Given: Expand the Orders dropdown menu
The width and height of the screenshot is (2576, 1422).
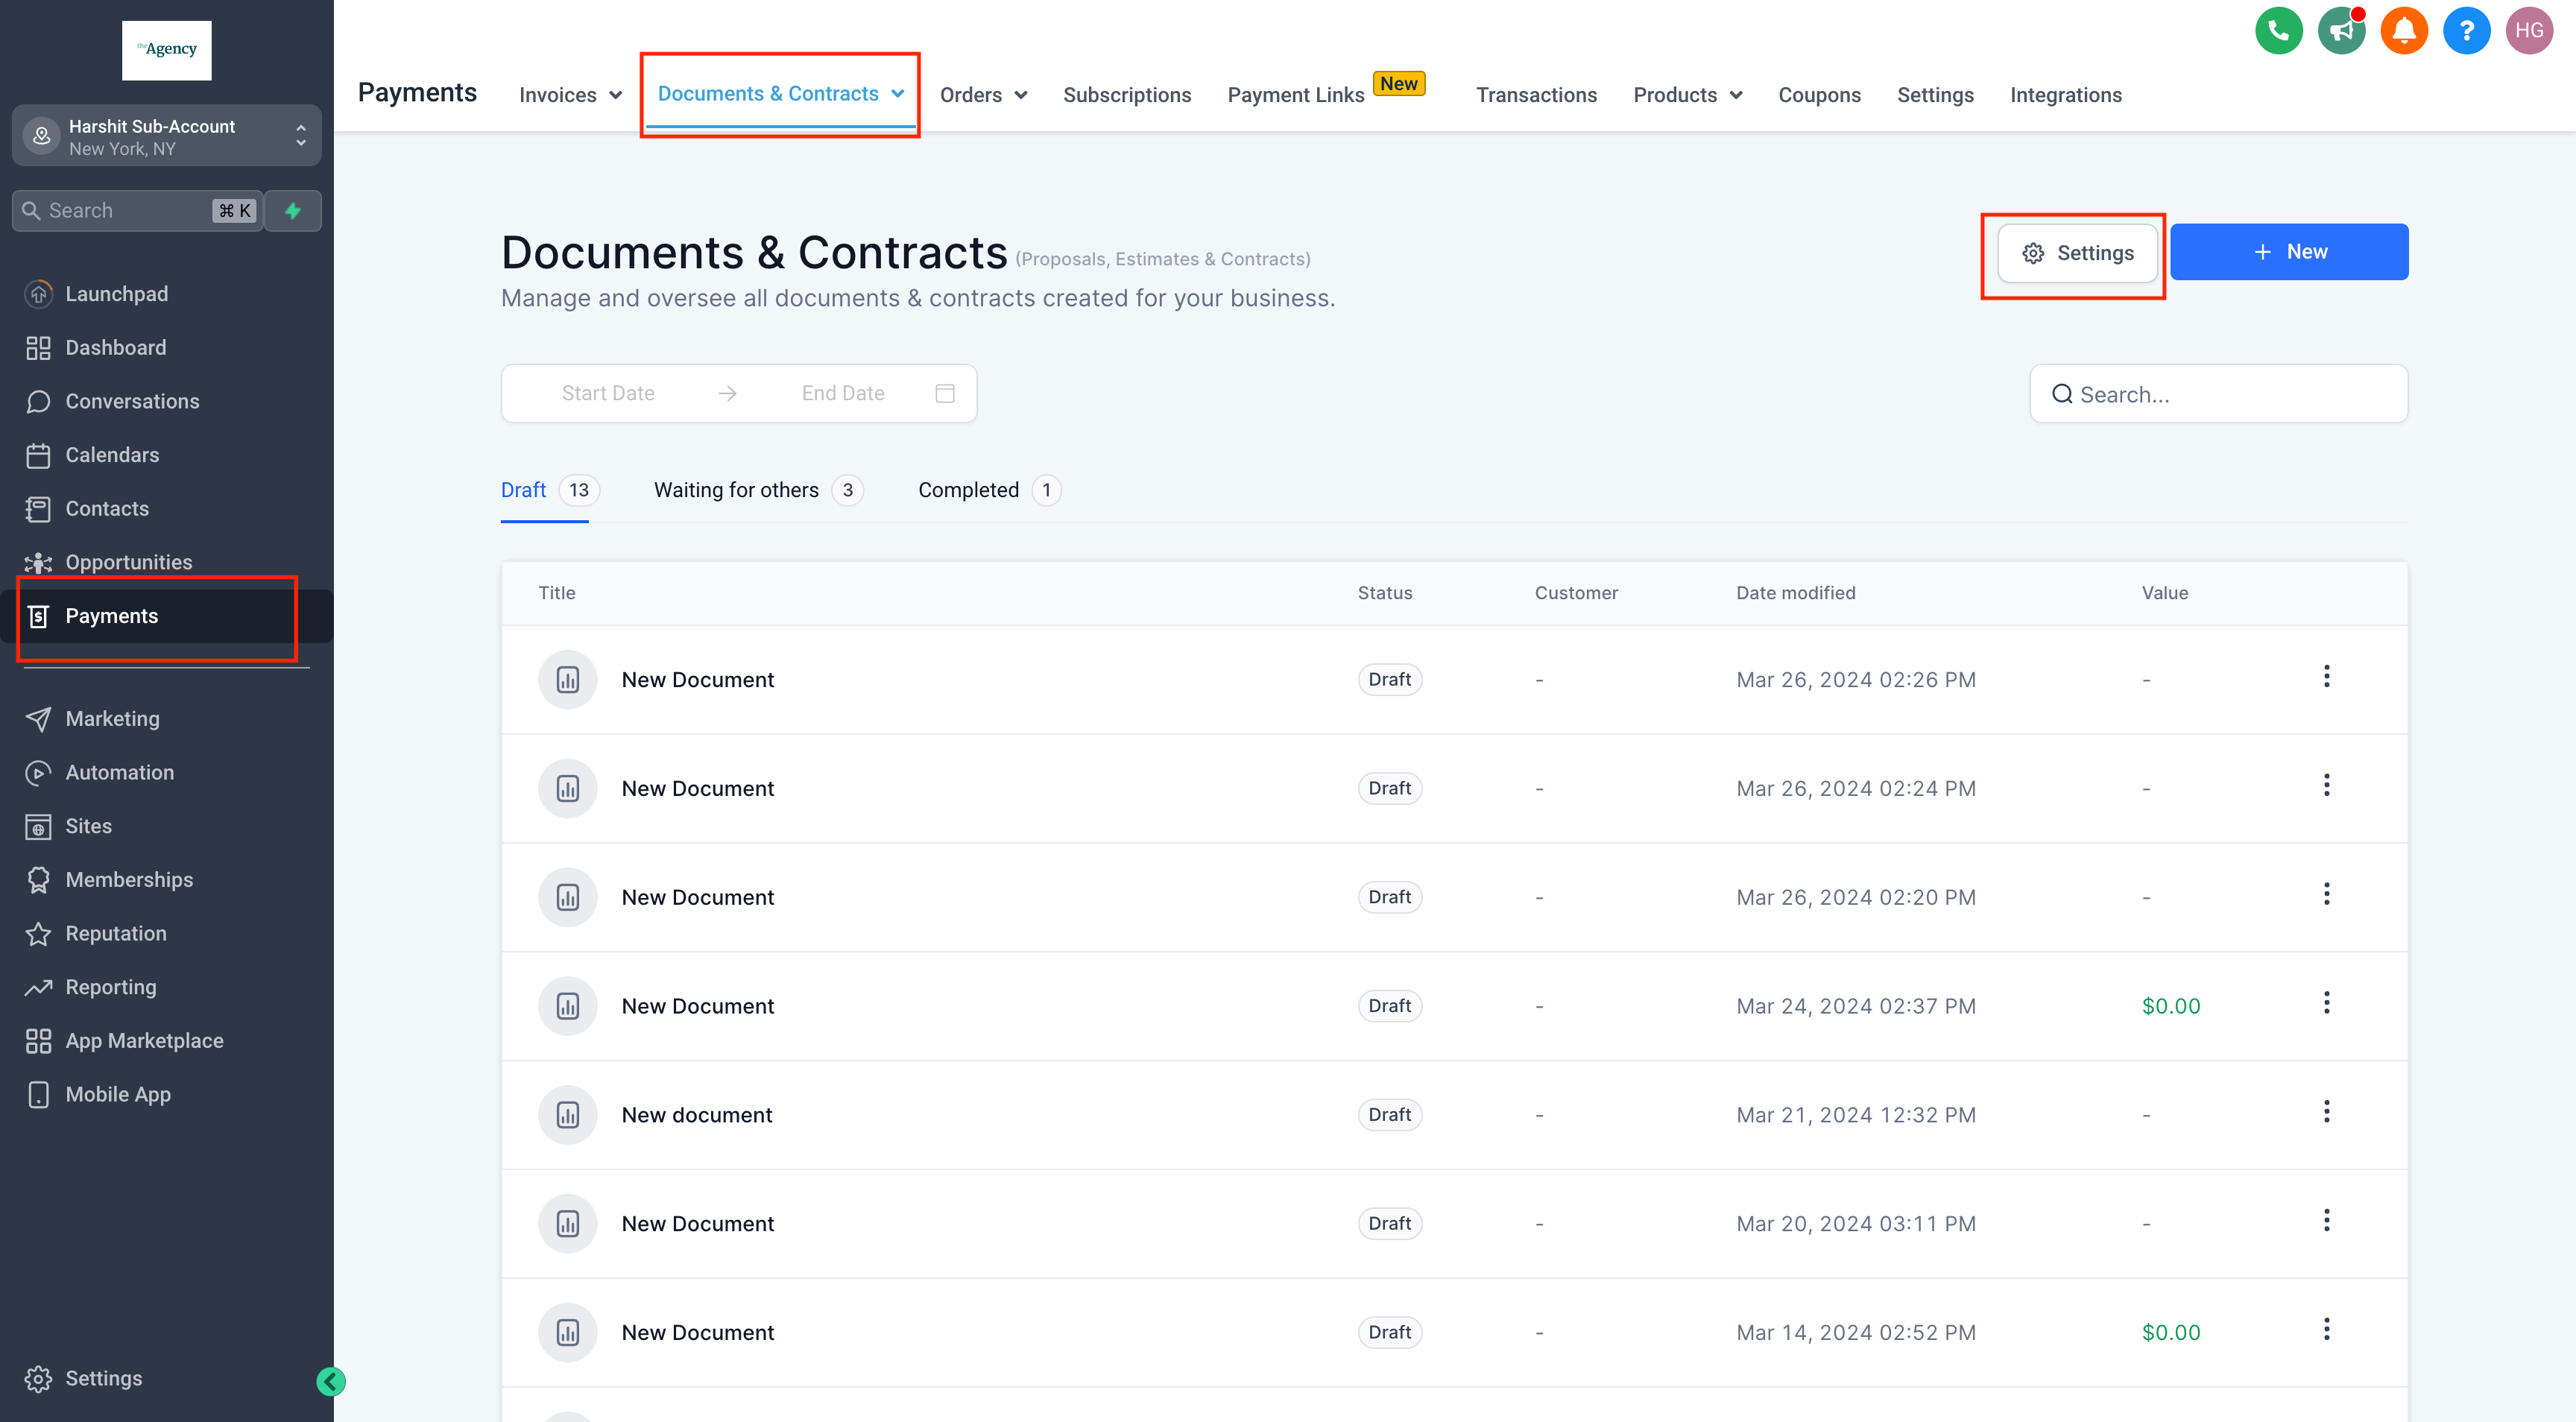Looking at the screenshot, I should pos(983,95).
